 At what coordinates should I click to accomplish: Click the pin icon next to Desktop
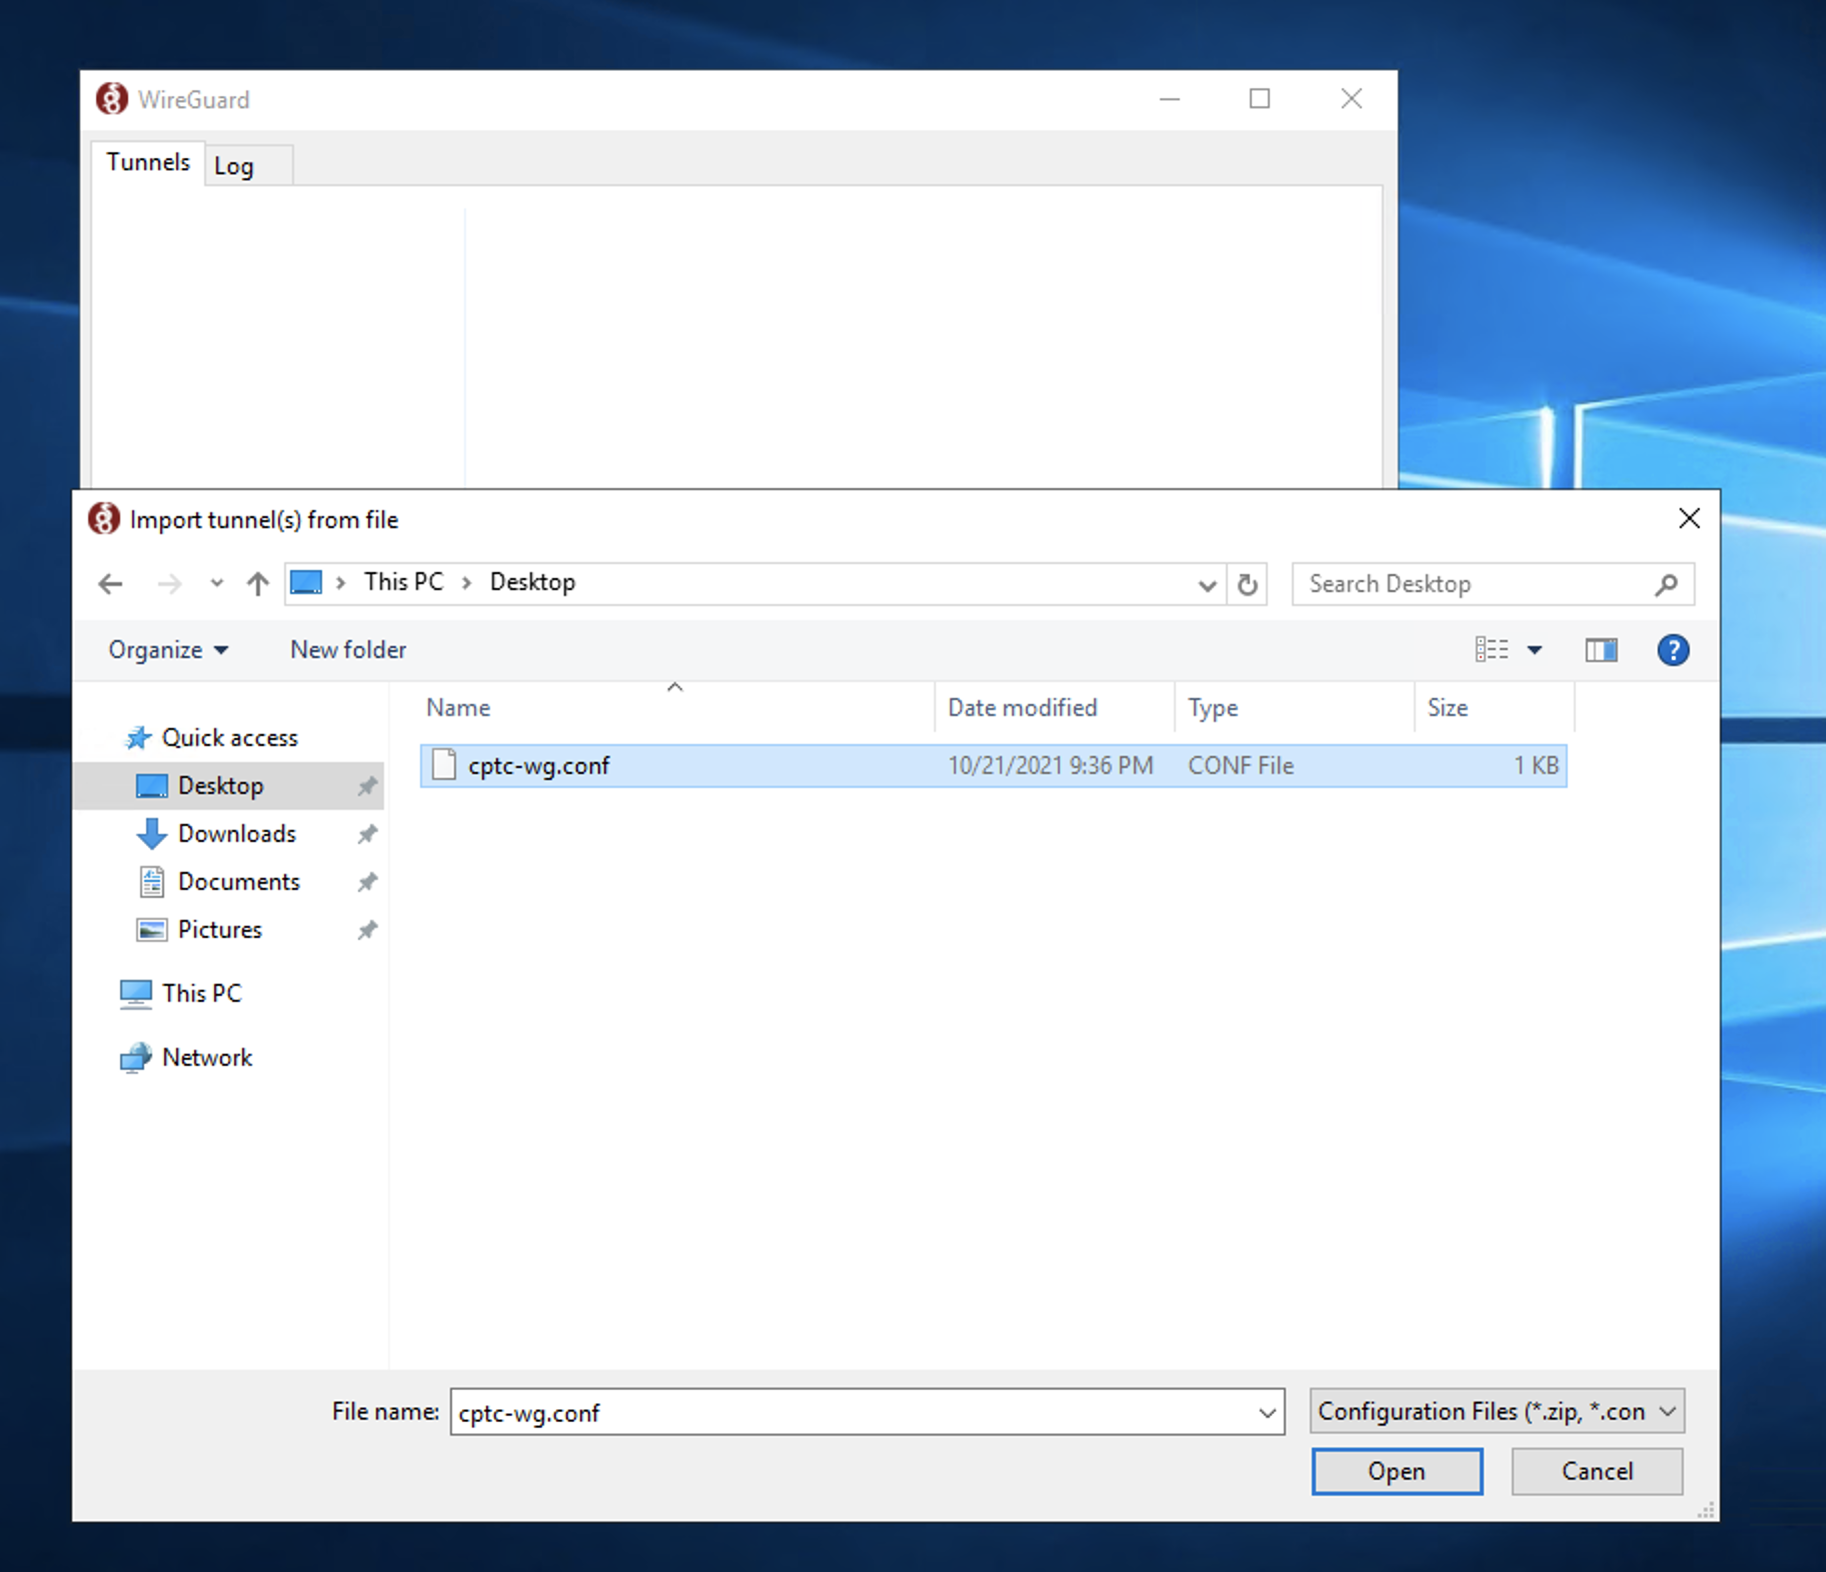click(x=367, y=786)
